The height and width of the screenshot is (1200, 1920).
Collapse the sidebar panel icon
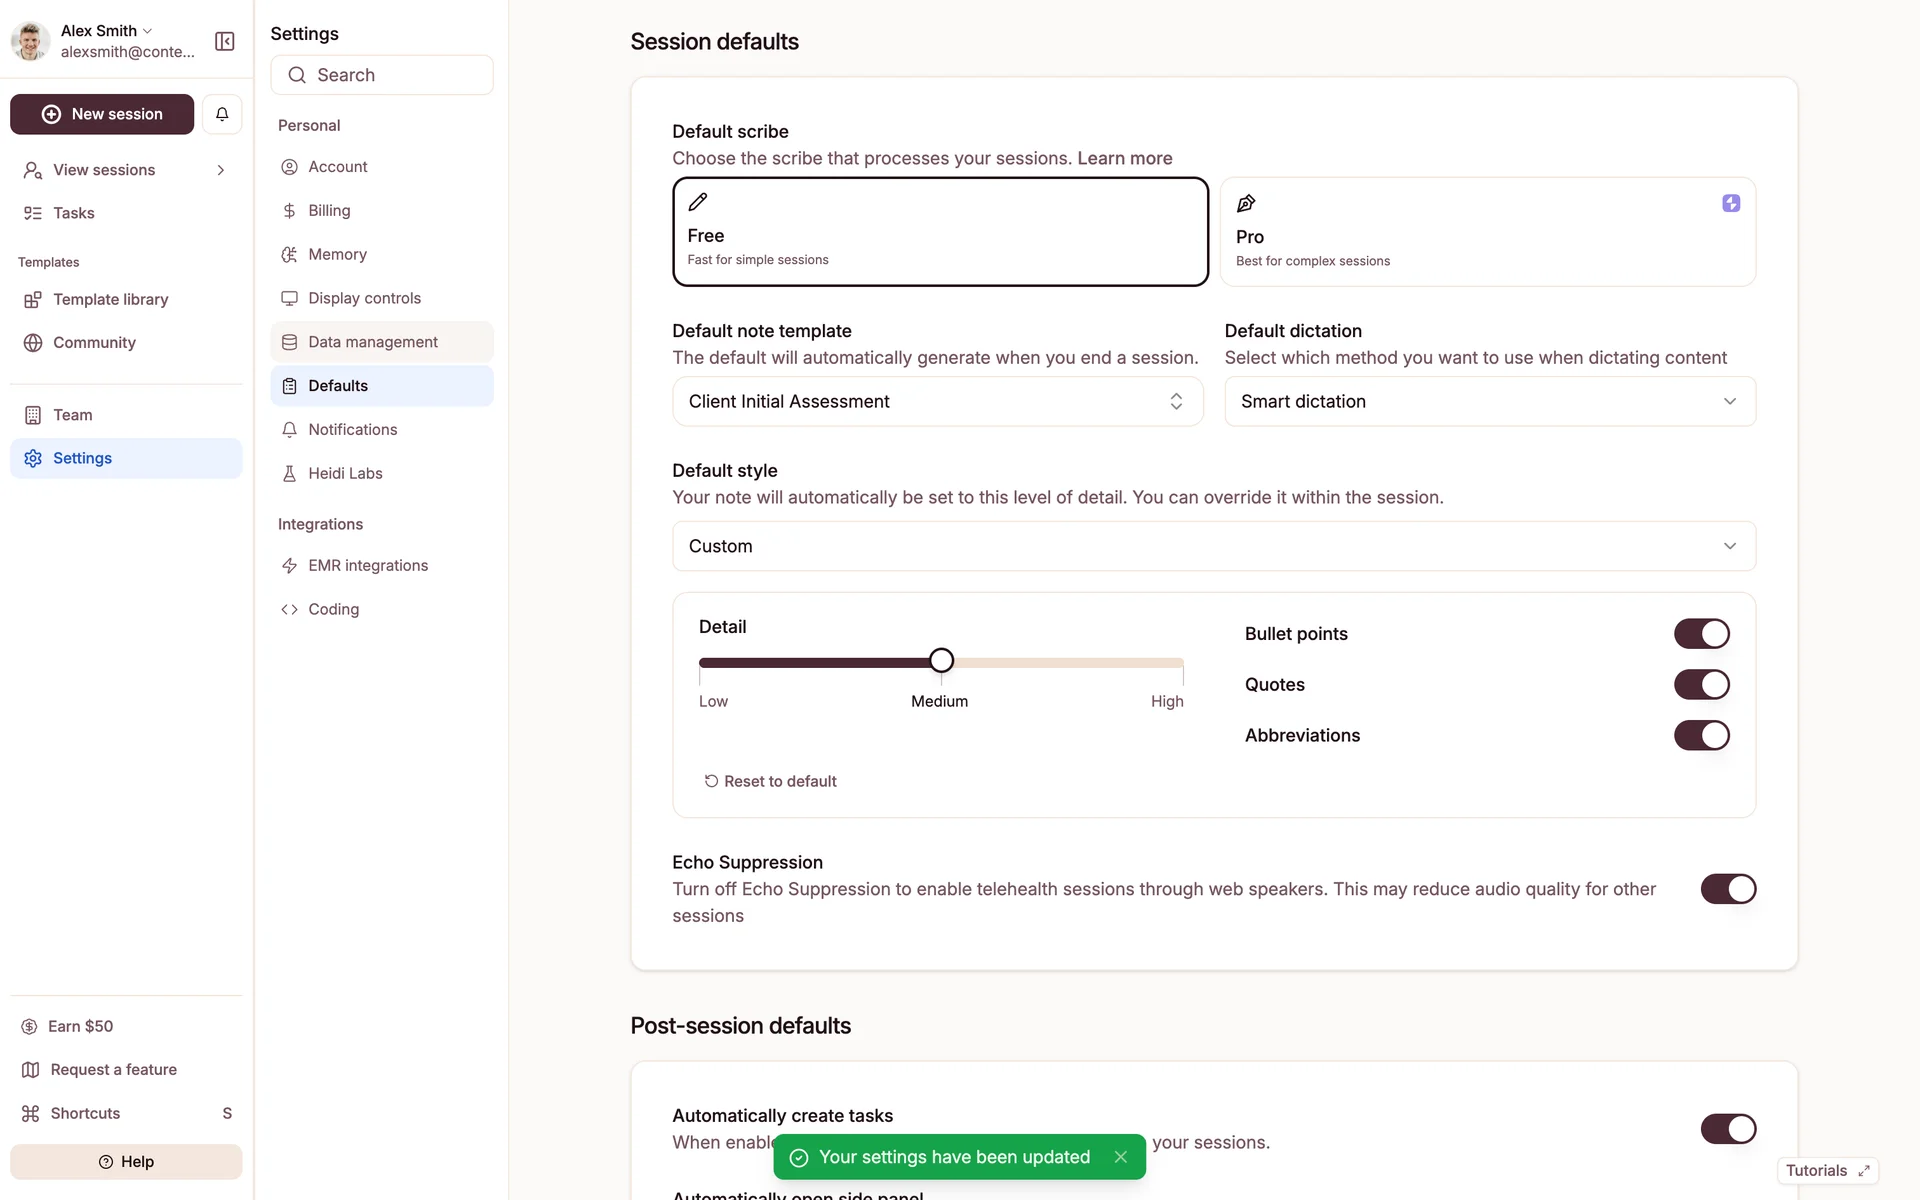(x=225, y=41)
